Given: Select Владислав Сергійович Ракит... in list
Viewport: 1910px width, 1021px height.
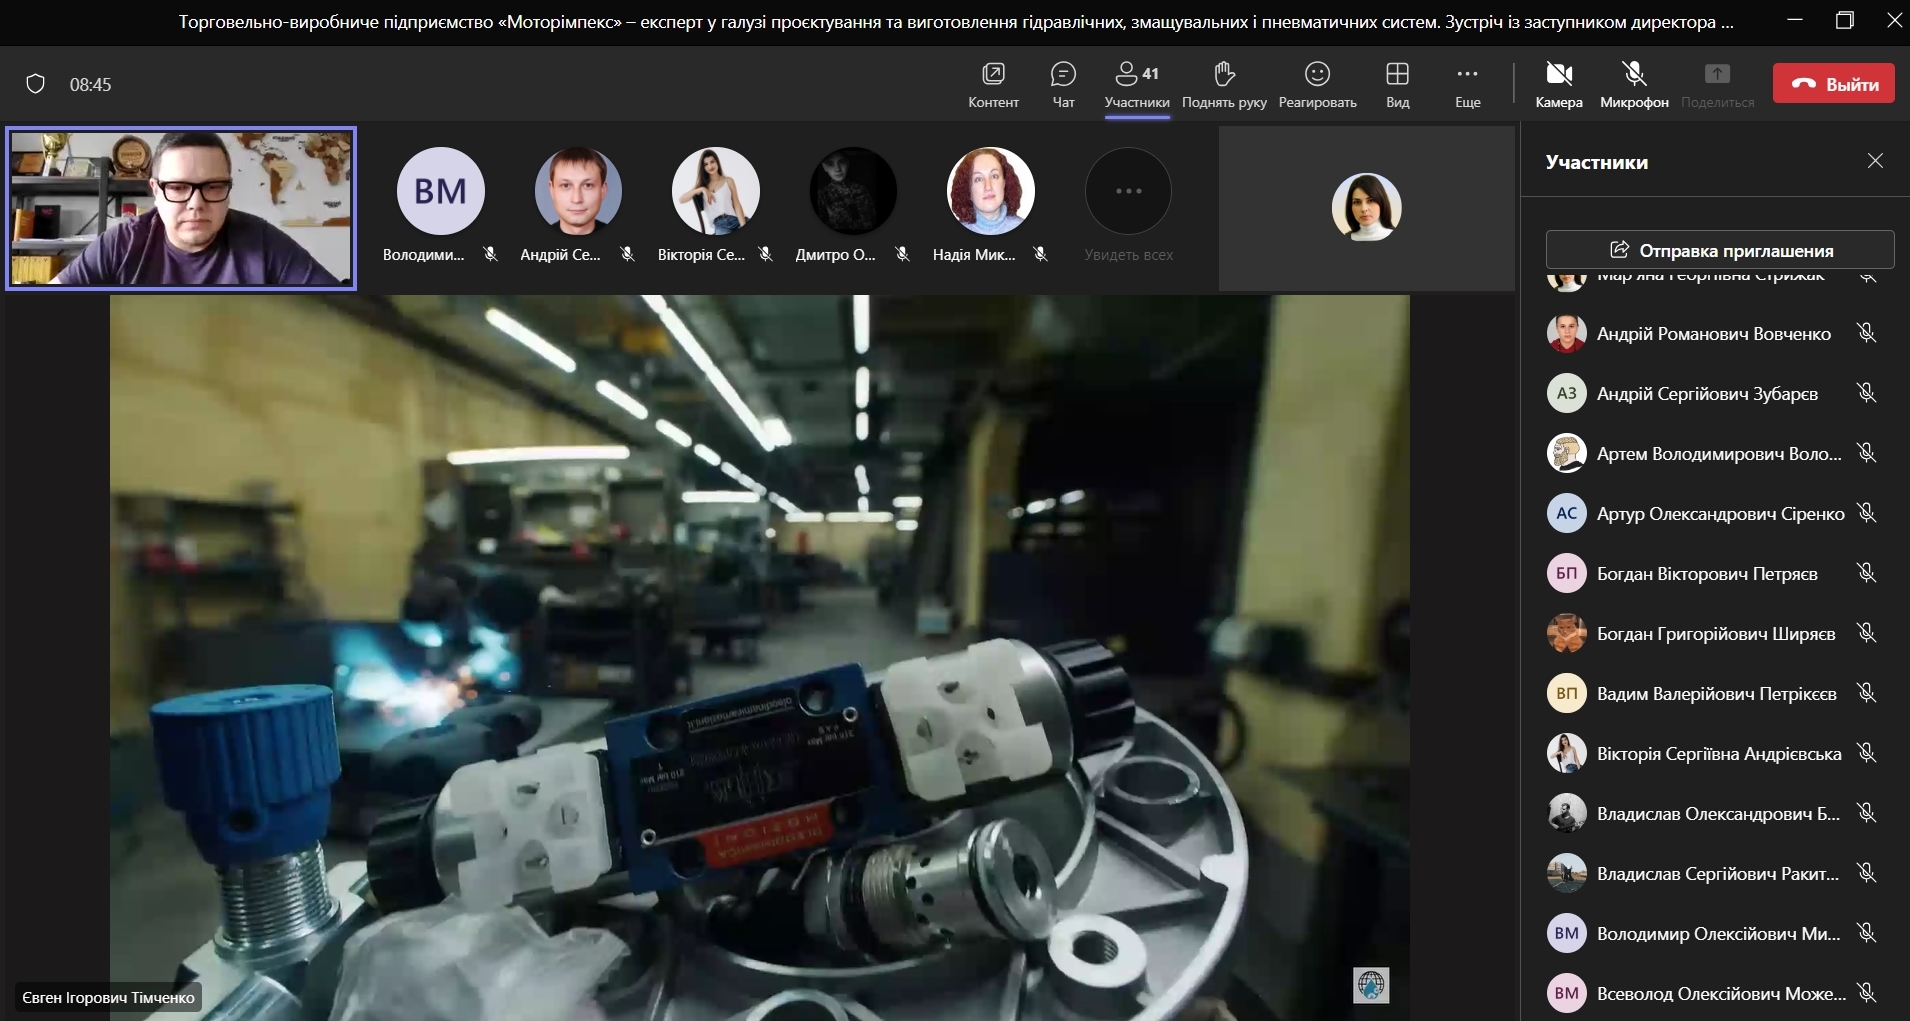Looking at the screenshot, I should click(1713, 874).
